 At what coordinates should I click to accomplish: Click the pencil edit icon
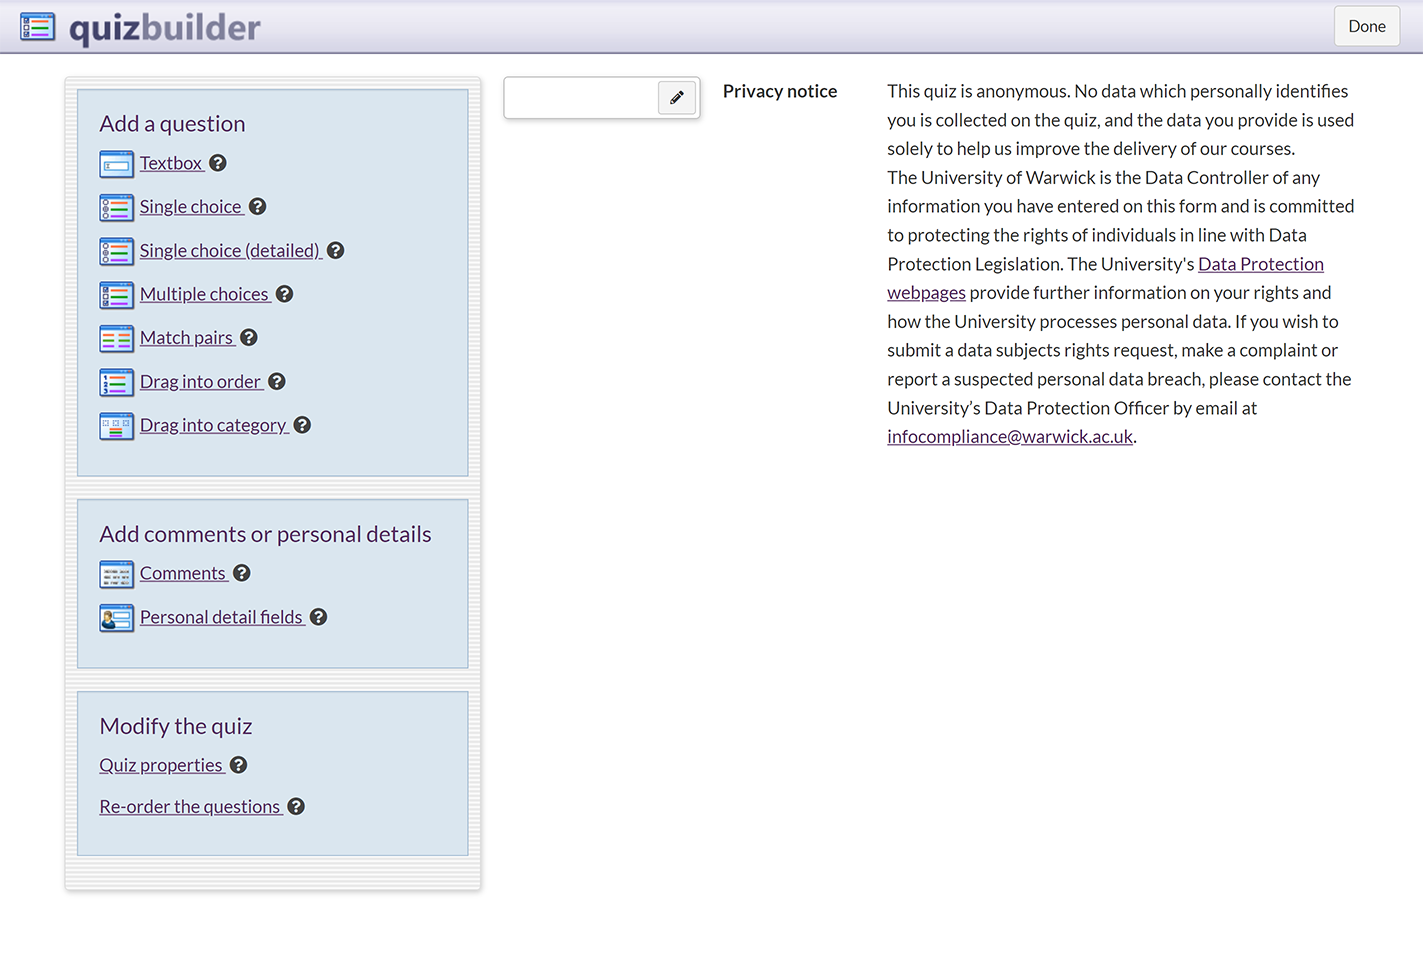coord(677,98)
